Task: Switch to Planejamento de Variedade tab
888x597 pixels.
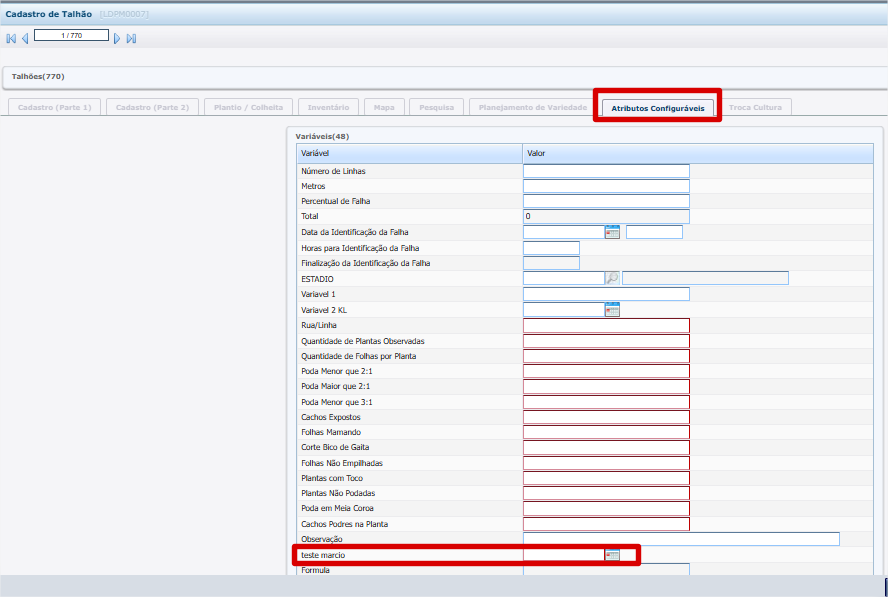Action: tap(533, 107)
